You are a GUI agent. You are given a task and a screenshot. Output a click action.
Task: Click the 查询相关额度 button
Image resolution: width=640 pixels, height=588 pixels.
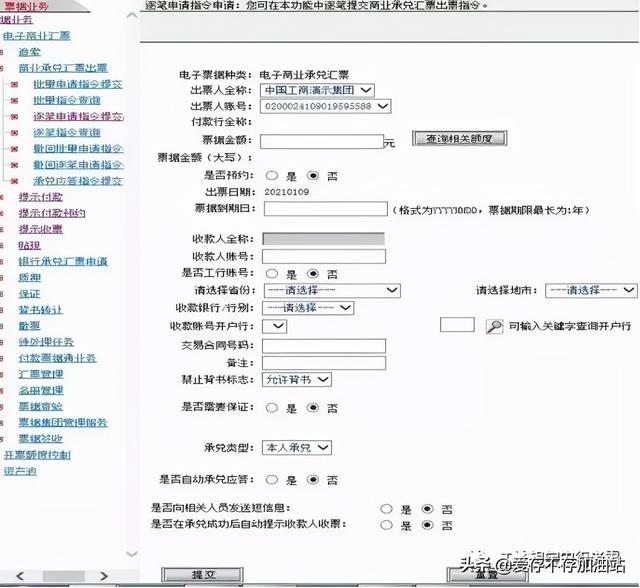point(459,139)
